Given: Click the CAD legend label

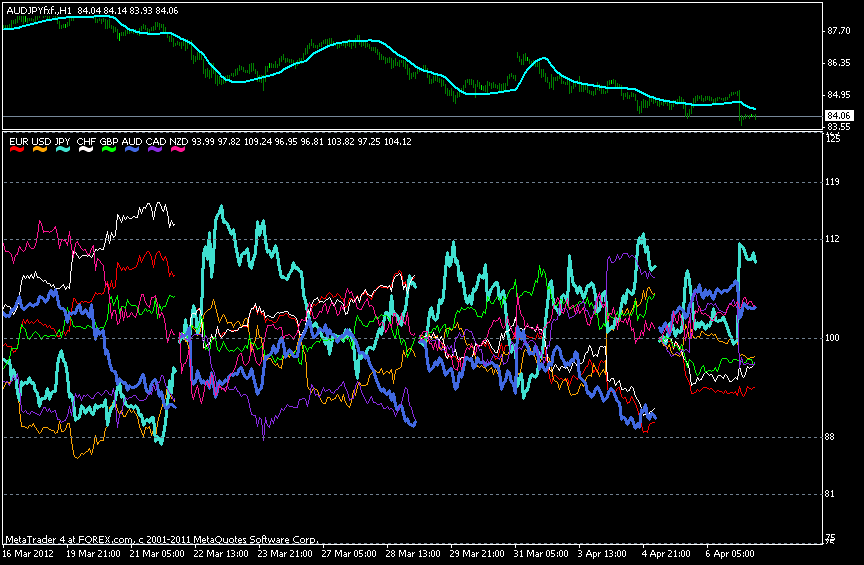Looking at the screenshot, I should tap(156, 142).
